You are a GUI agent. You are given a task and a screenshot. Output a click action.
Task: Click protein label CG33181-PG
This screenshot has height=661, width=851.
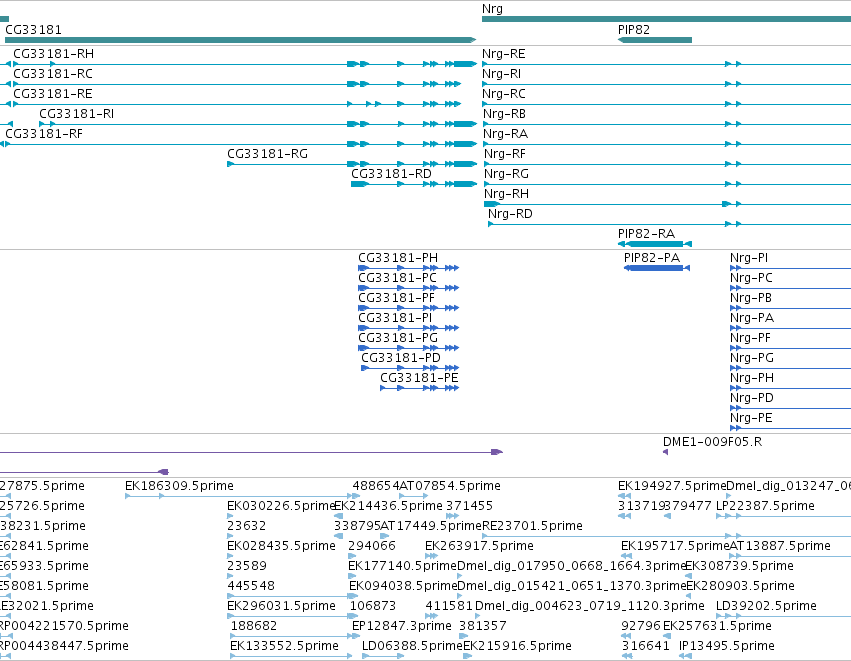[398, 338]
